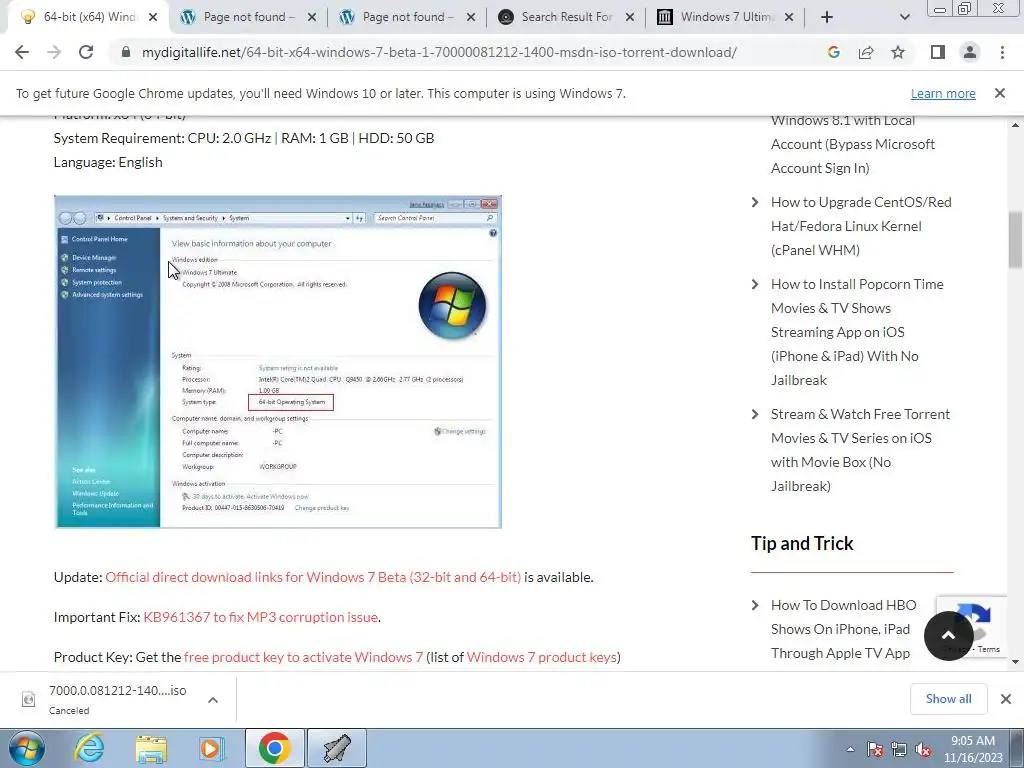Screen dimensions: 1024x768
Task: Close the Search Result For tab
Action: tap(630, 17)
